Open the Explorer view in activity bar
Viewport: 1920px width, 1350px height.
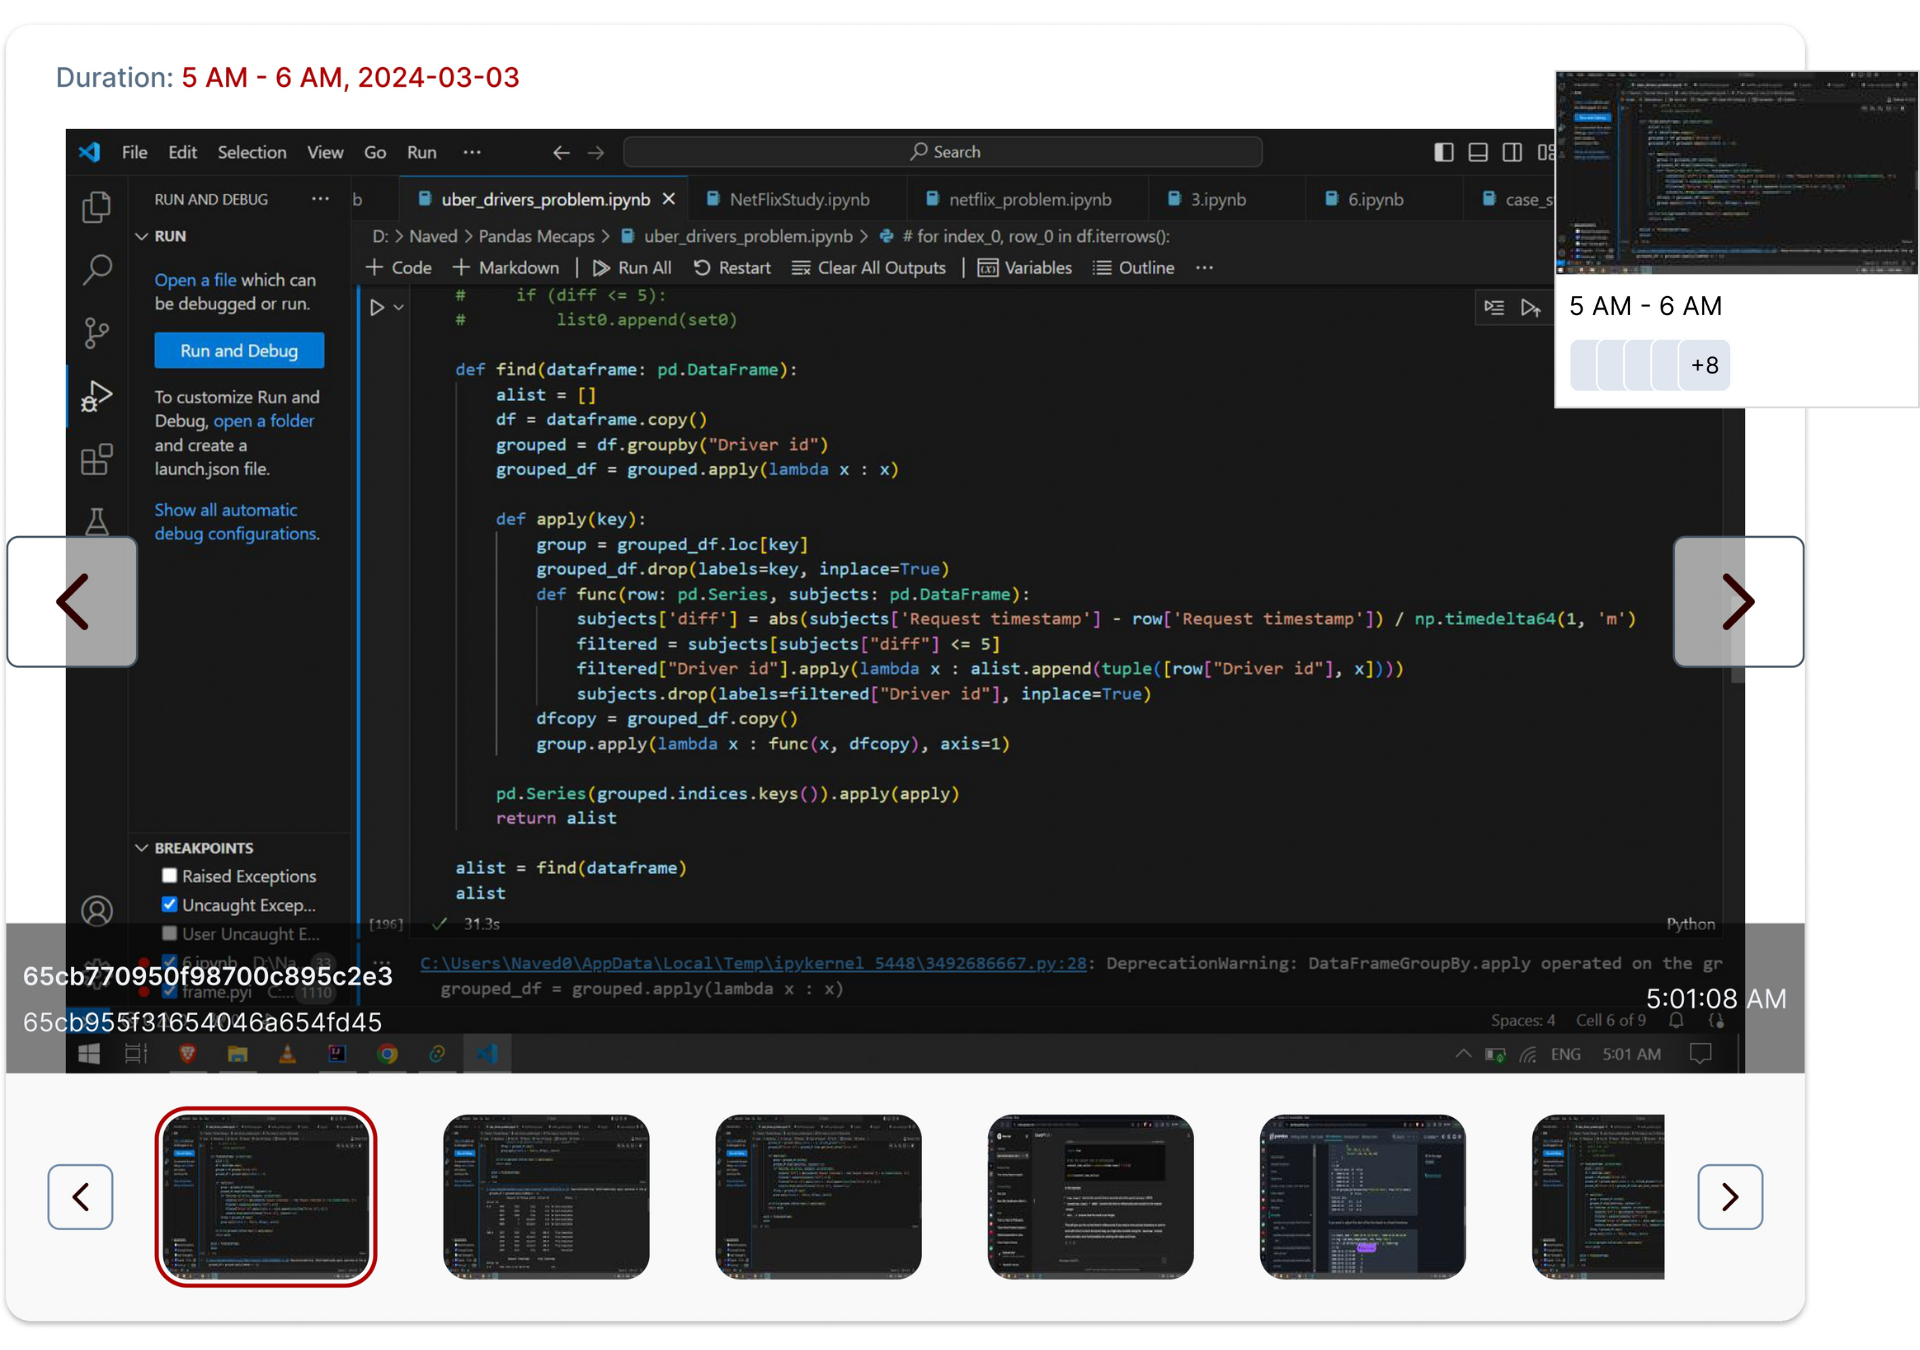pos(97,207)
